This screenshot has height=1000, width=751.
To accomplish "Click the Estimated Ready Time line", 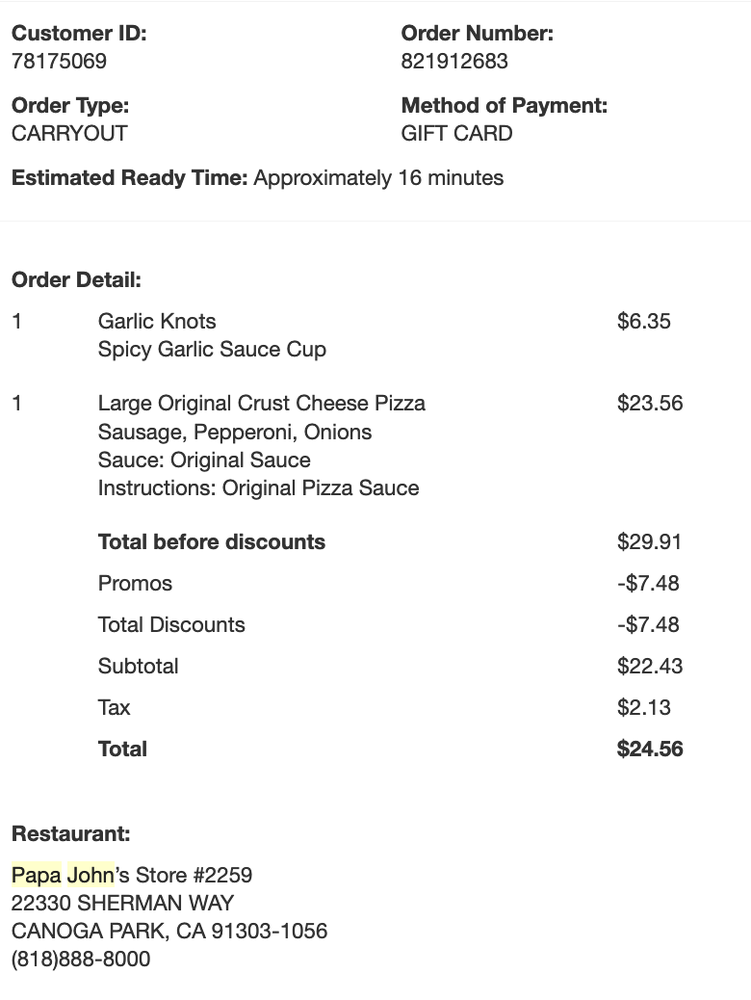I will pos(257,178).
